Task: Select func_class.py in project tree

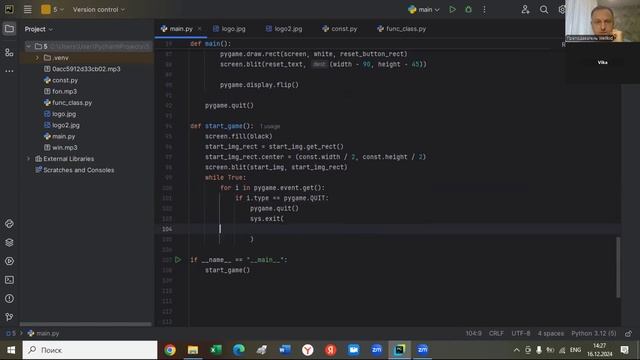Action: coord(72,103)
